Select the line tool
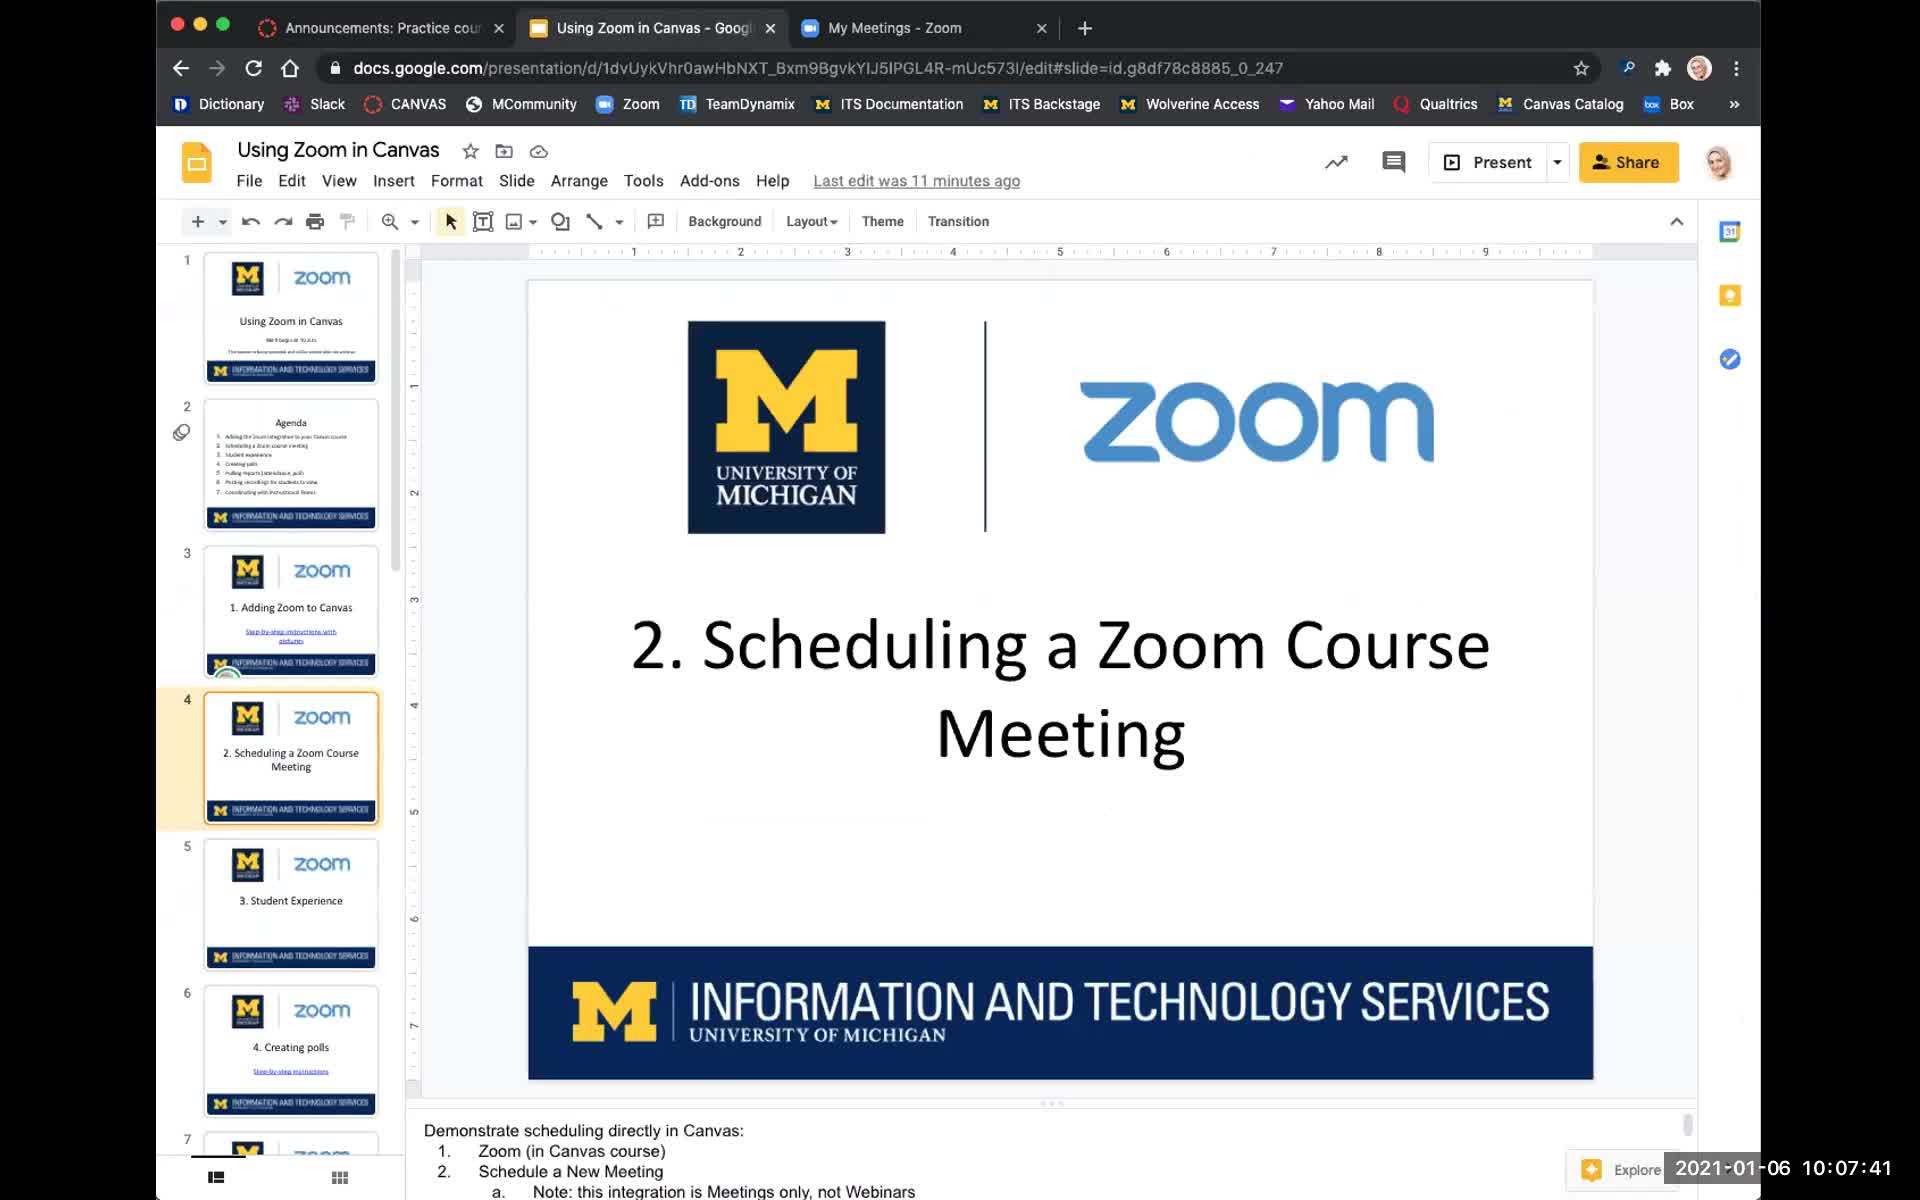1920x1200 pixels. coord(594,222)
